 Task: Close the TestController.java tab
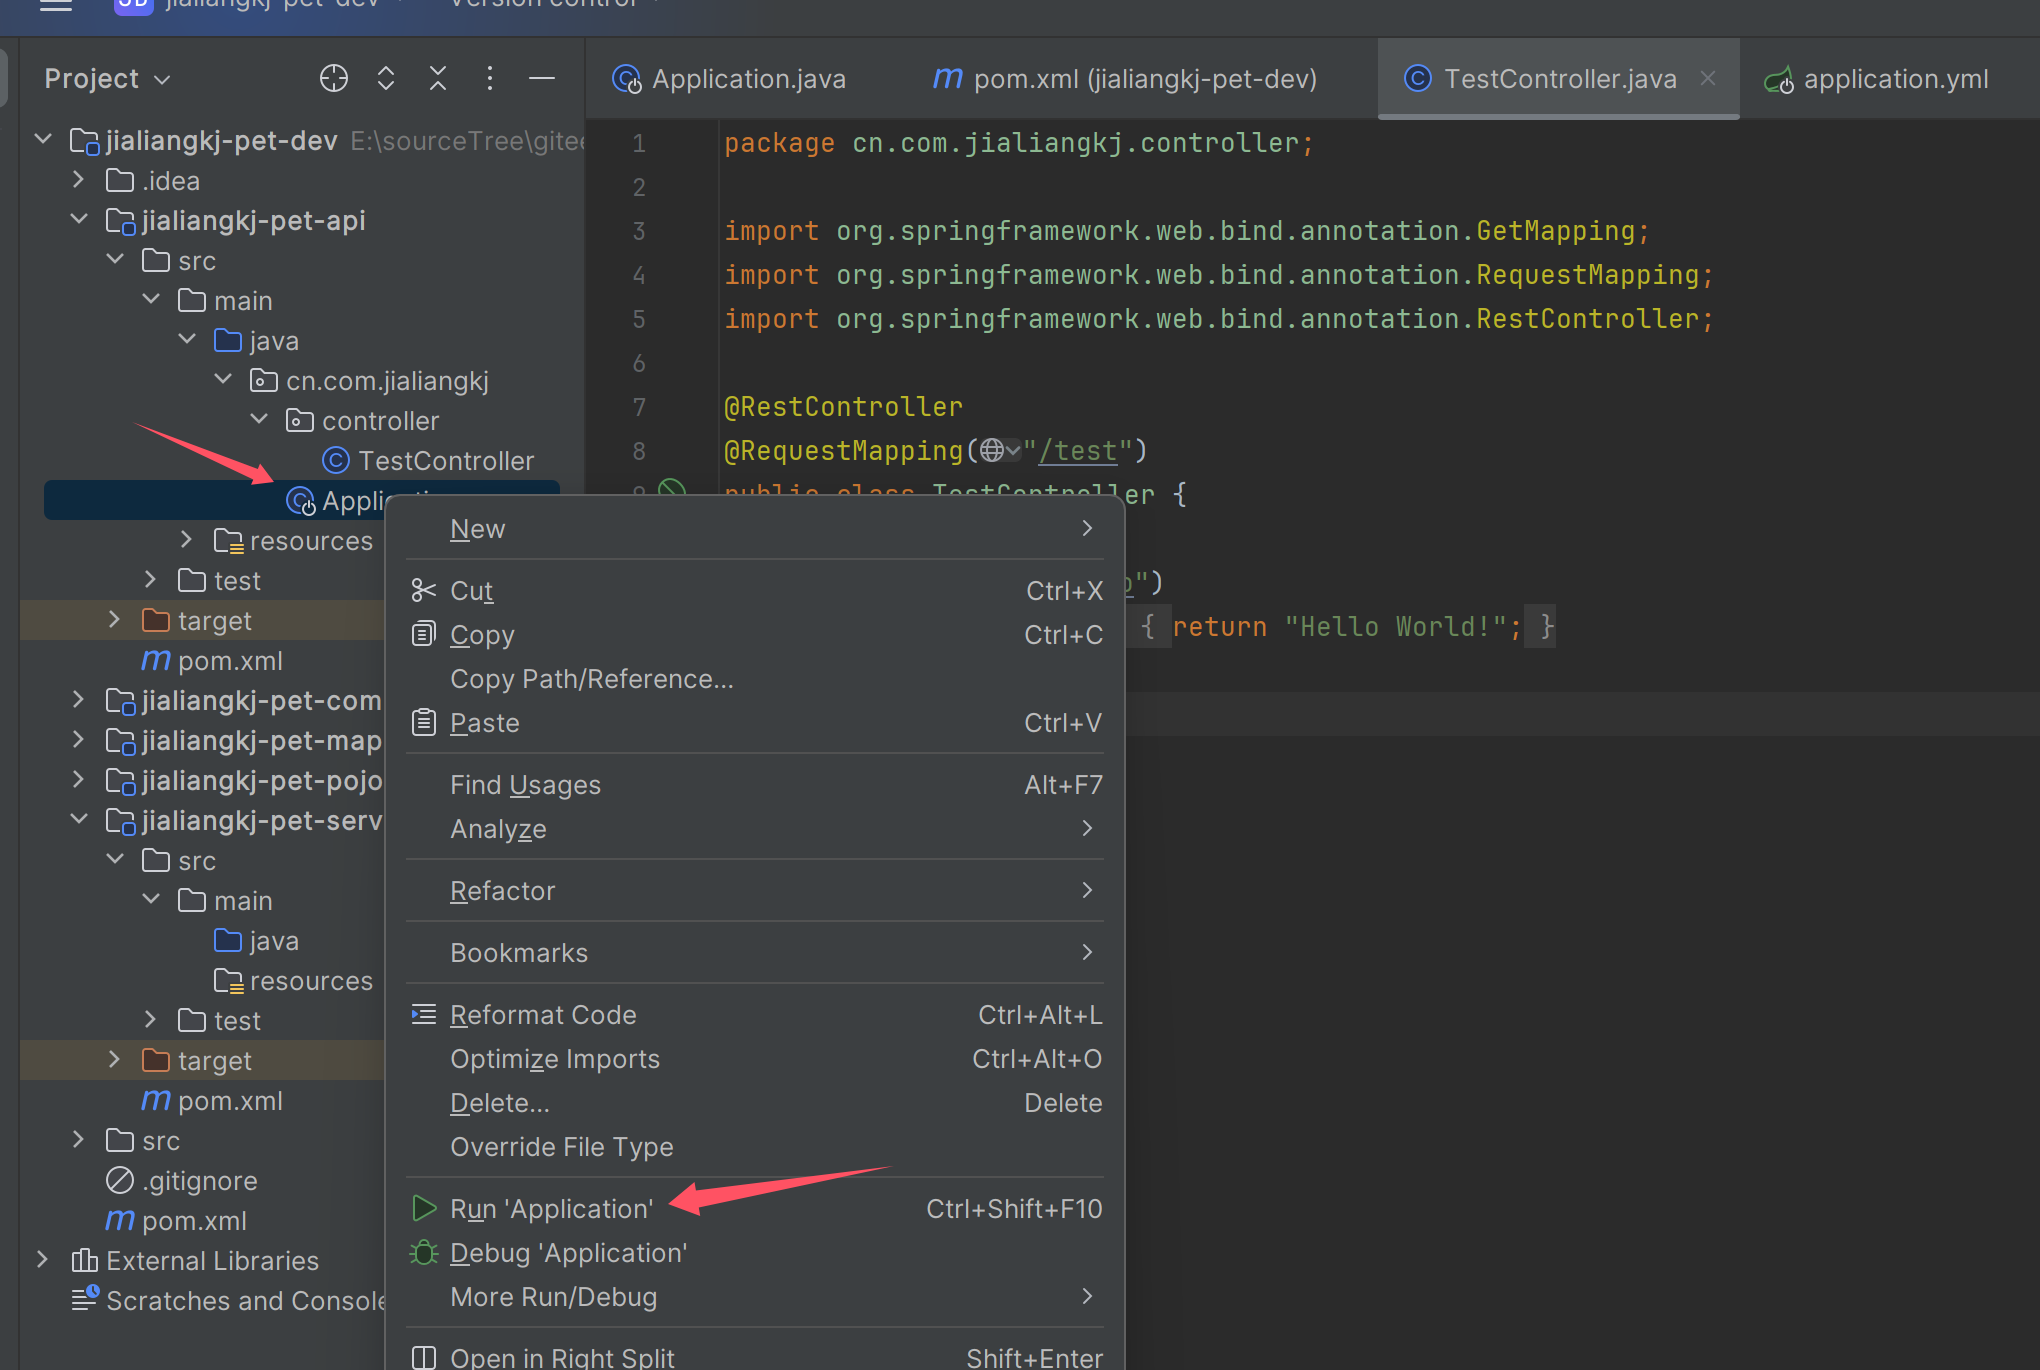pos(1708,78)
